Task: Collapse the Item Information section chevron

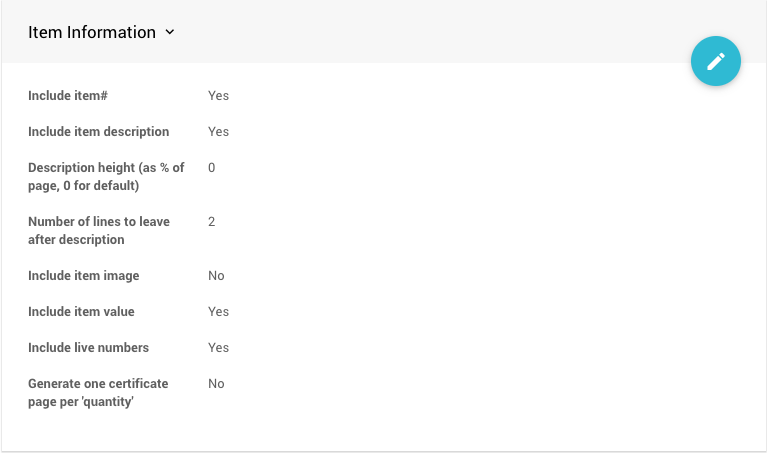Action: tap(170, 32)
